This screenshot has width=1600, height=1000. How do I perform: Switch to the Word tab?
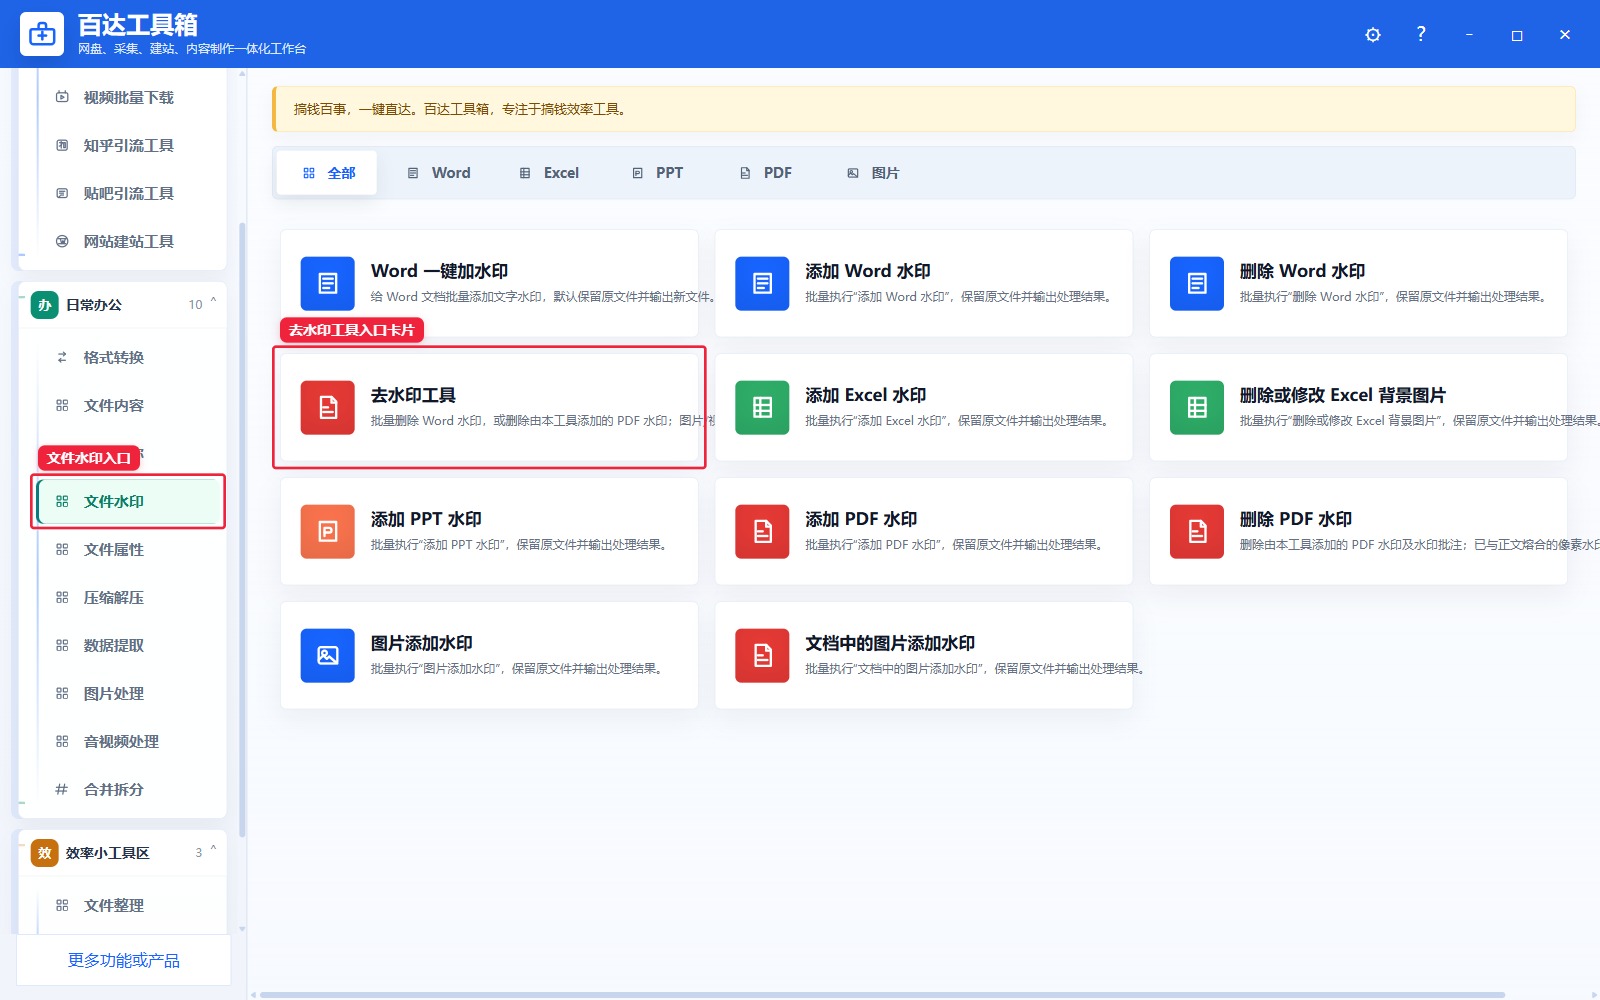click(x=438, y=173)
